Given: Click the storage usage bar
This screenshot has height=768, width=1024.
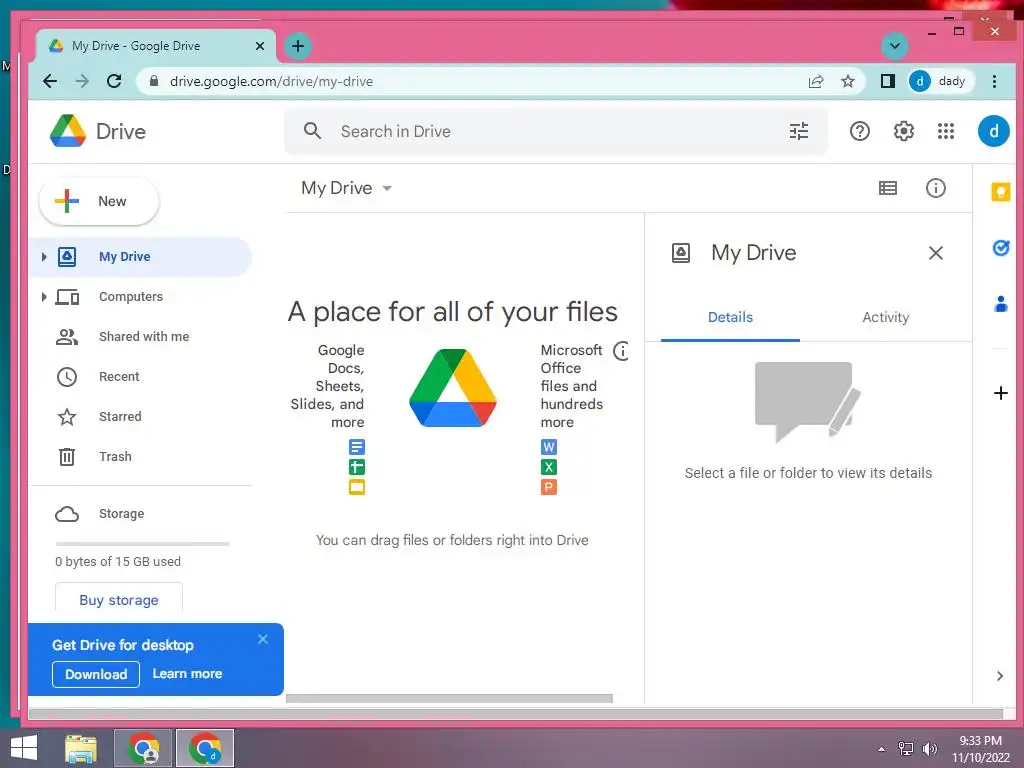Looking at the screenshot, I should pyautogui.click(x=142, y=543).
